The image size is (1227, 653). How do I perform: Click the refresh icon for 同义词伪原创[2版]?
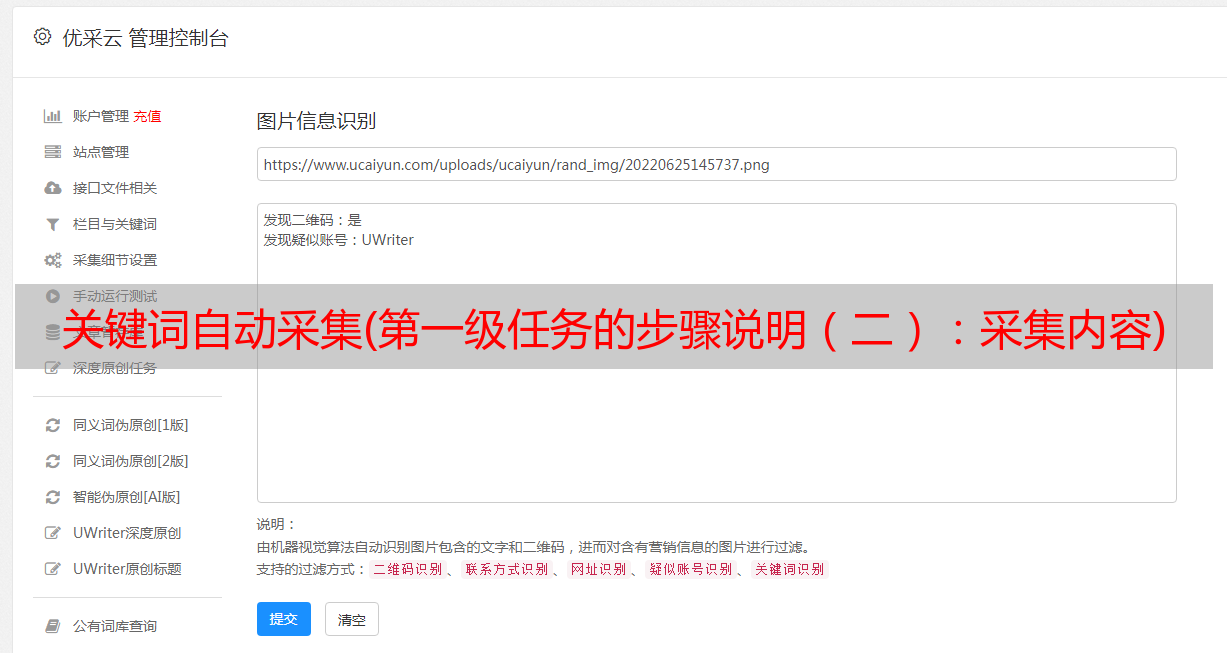pyautogui.click(x=53, y=461)
